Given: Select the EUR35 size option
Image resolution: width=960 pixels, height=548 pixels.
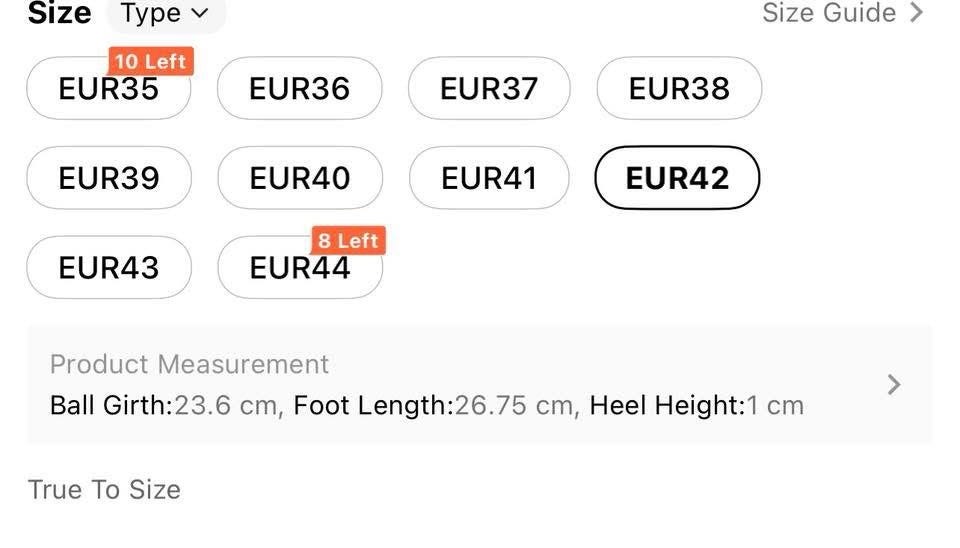Looking at the screenshot, I should pos(108,89).
